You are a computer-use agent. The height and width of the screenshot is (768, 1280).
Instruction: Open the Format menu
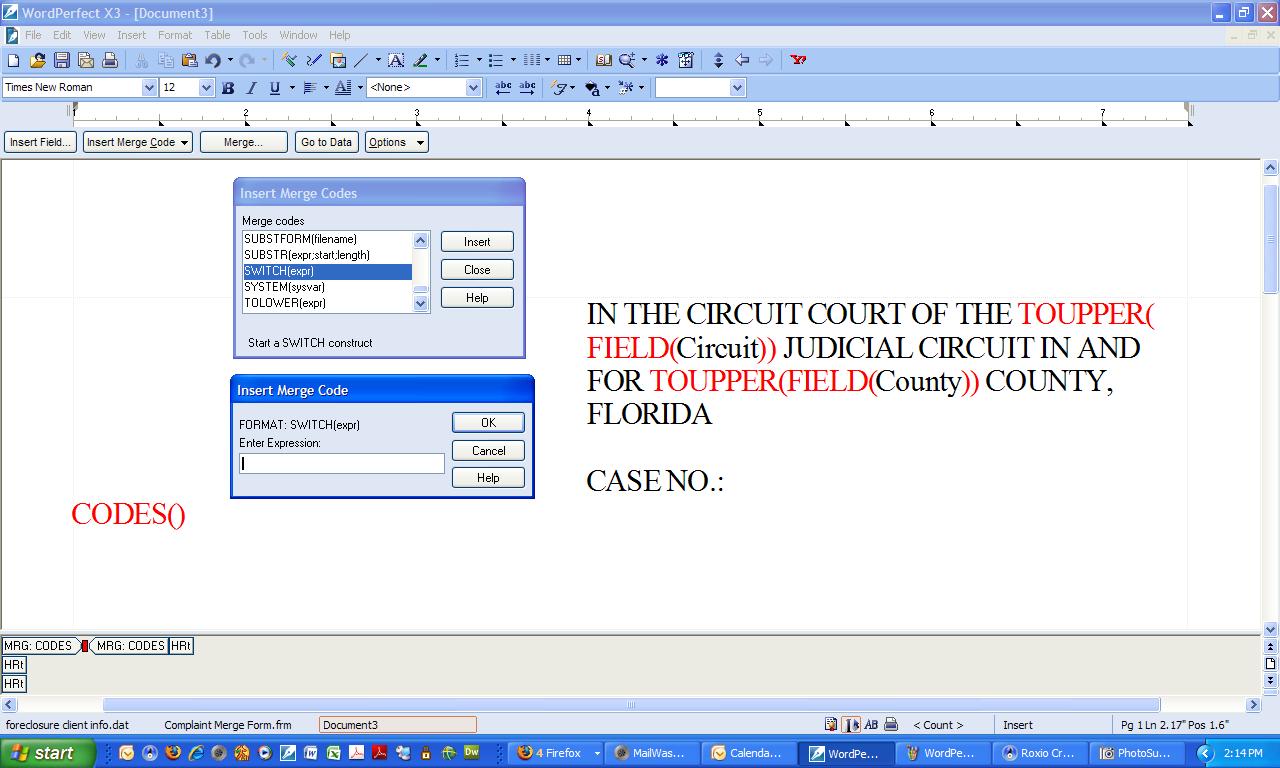click(174, 35)
